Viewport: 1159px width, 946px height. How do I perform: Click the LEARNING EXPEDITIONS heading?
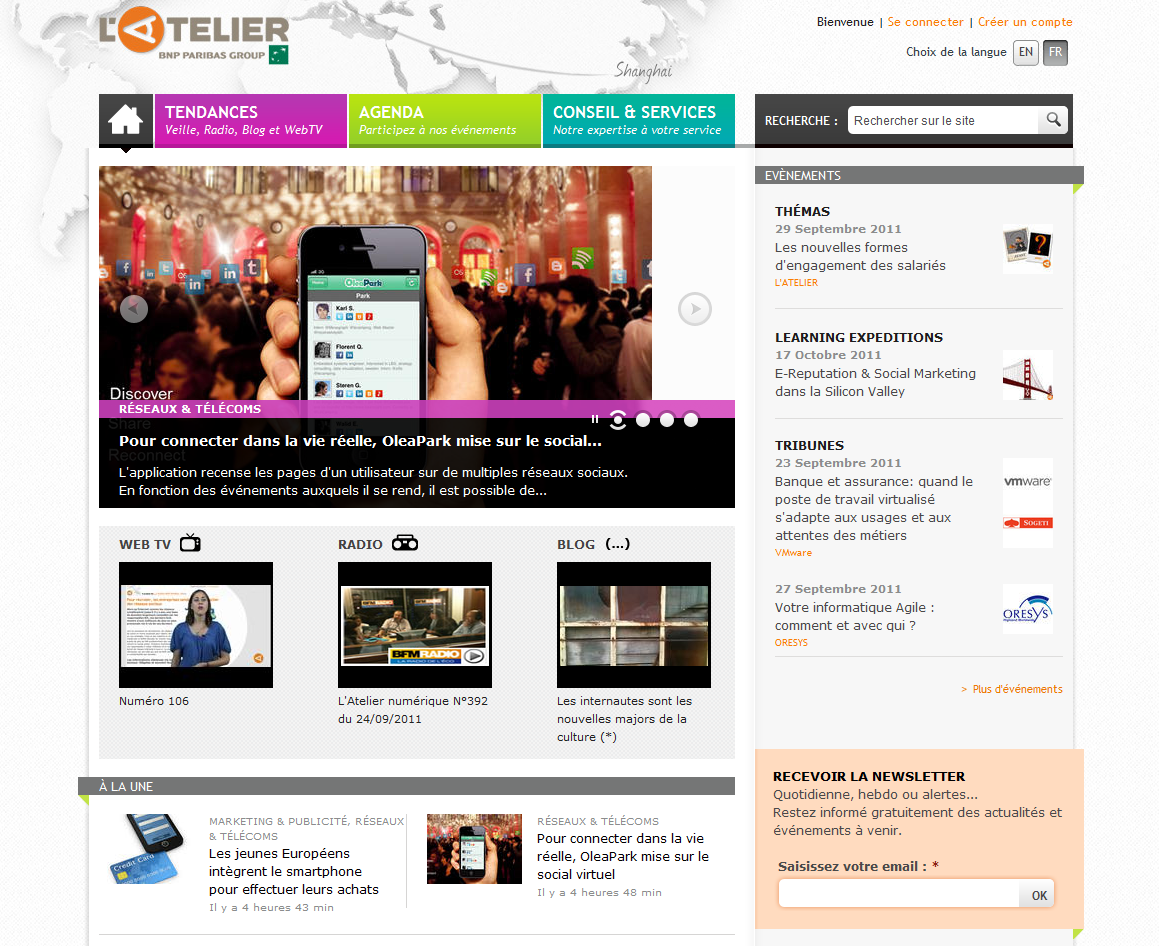[x=859, y=338]
